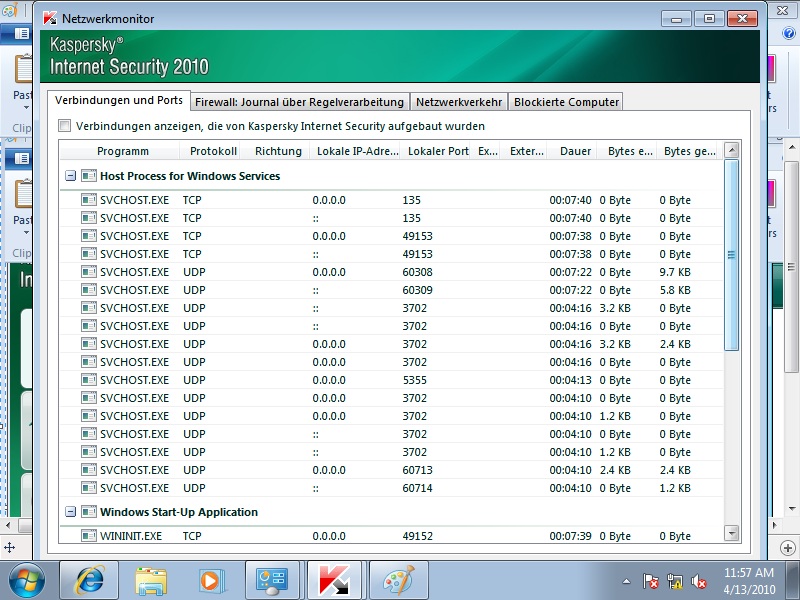Viewport: 800px width, 600px height.
Task: Open the Blockierte Computer tab
Action: (x=566, y=102)
